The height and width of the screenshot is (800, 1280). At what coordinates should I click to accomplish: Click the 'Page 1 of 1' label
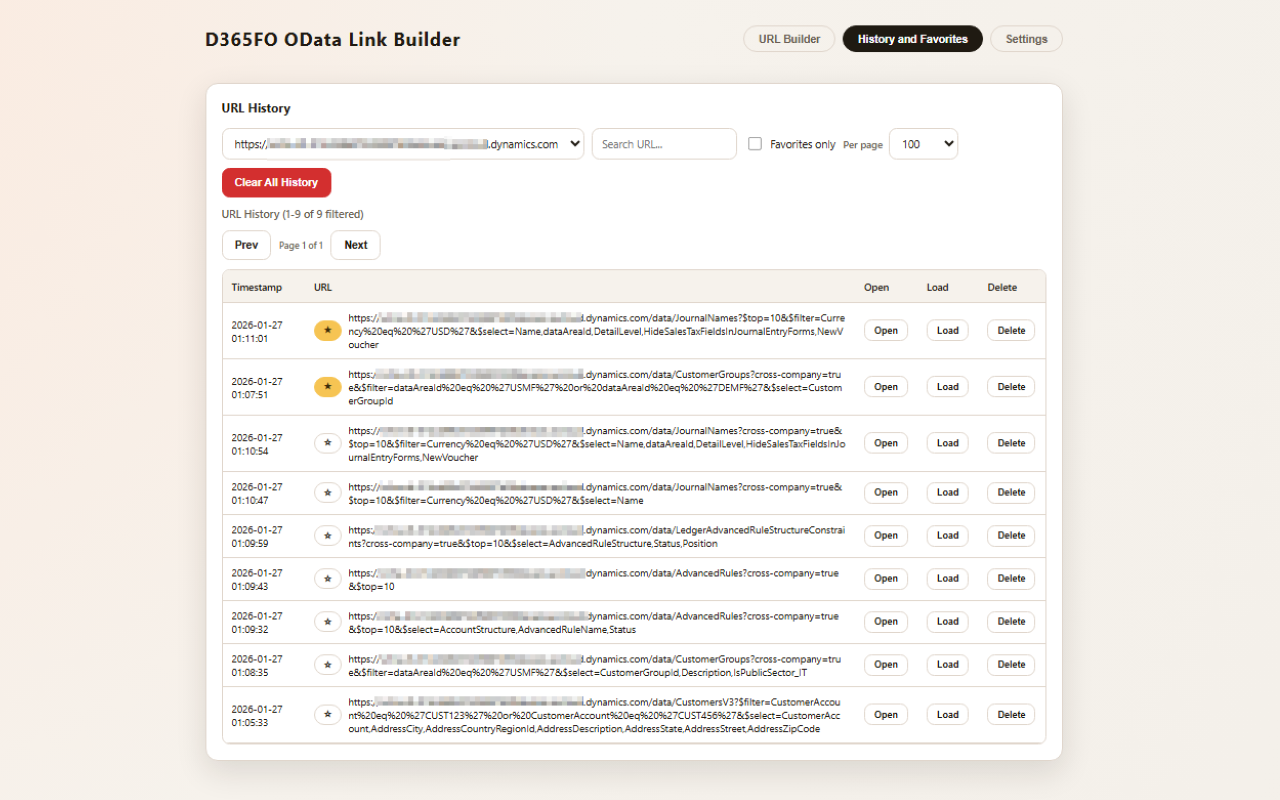coord(301,245)
